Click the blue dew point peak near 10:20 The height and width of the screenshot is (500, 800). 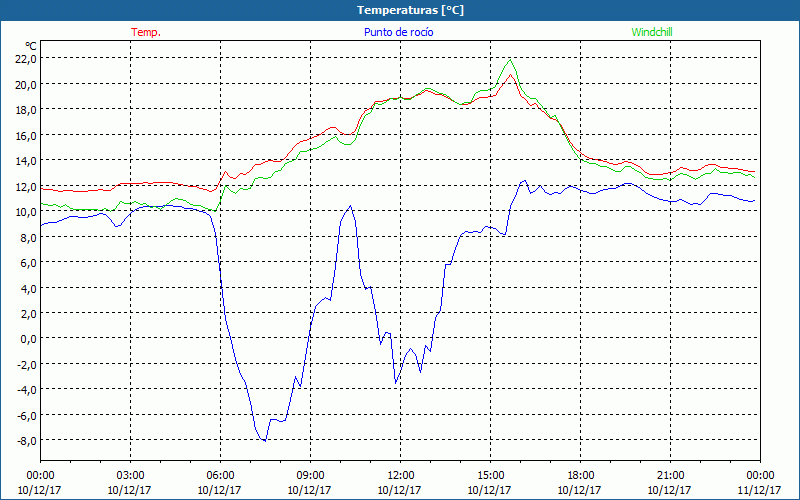(350, 206)
